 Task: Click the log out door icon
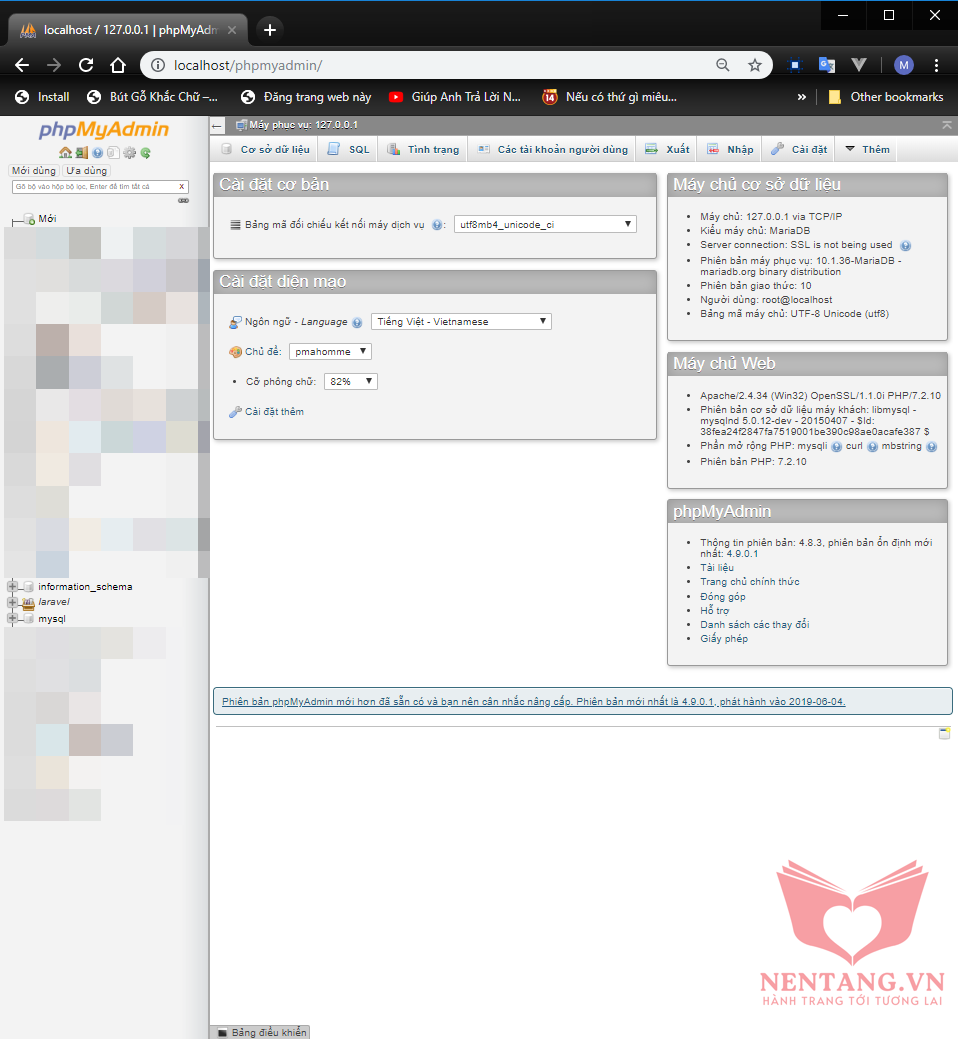click(x=81, y=153)
